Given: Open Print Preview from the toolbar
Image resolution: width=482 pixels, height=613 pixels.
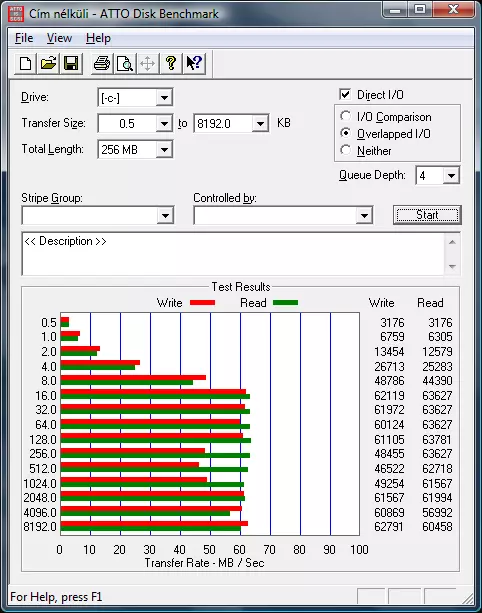Looking at the screenshot, I should 125,63.
